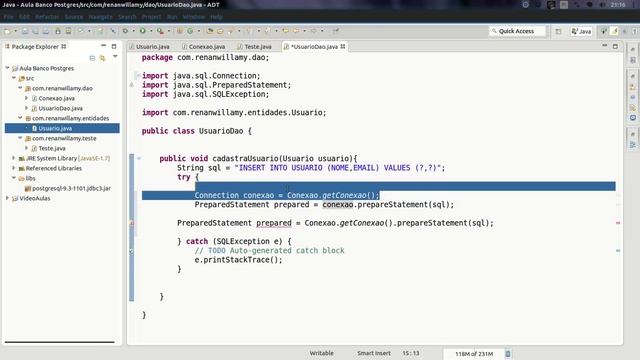Collapse the com.renanwillamy.dao package
Image resolution: width=640 pixels, height=360 pixels.
[x=20, y=88]
